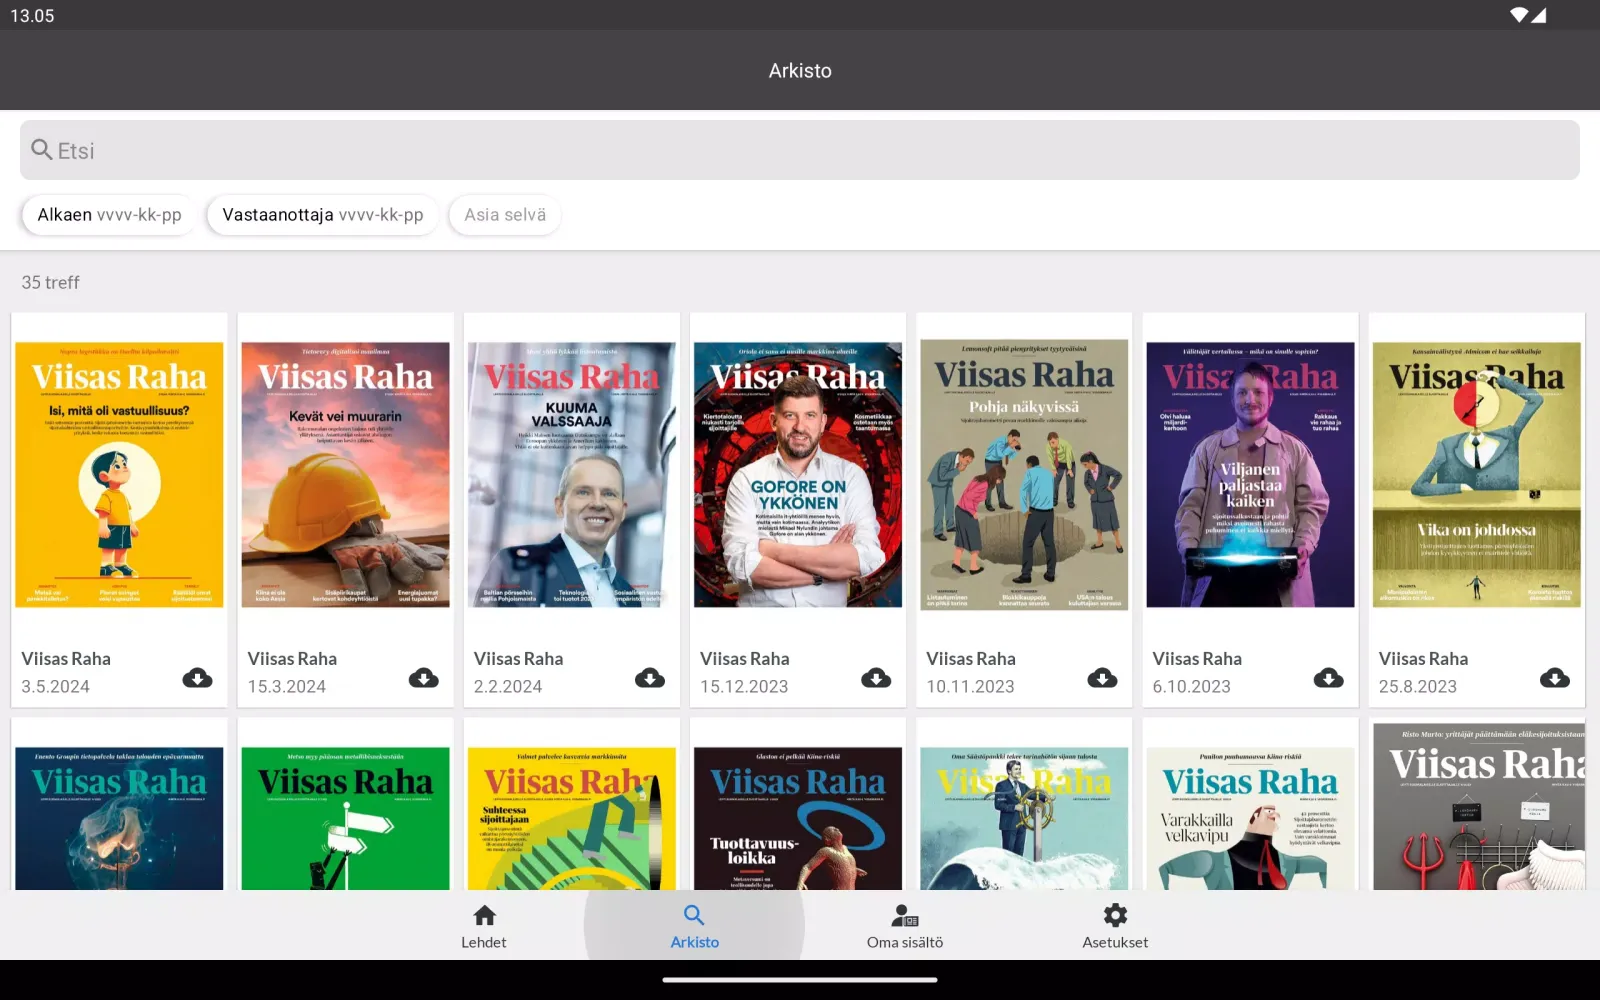Check the WiFi status icon
This screenshot has width=1600, height=1000.
pyautogui.click(x=1519, y=15)
